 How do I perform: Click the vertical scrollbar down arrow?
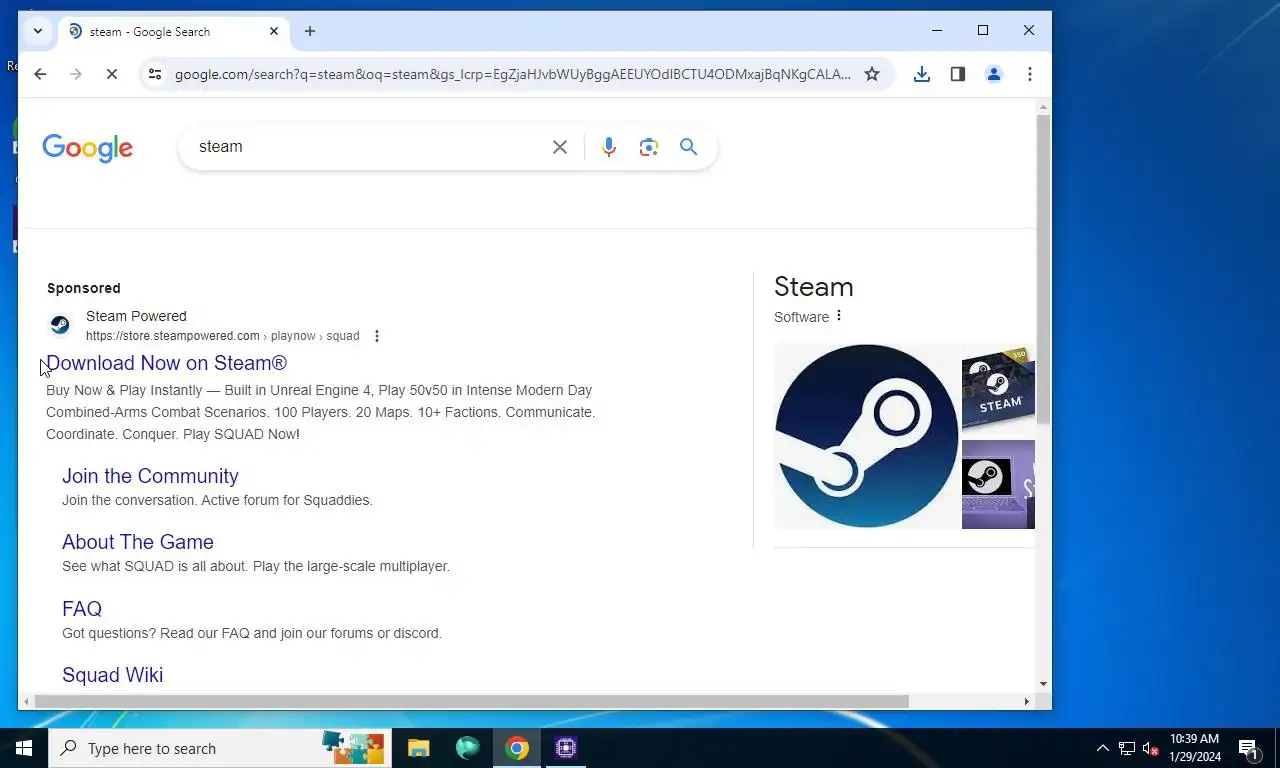pos(1044,684)
